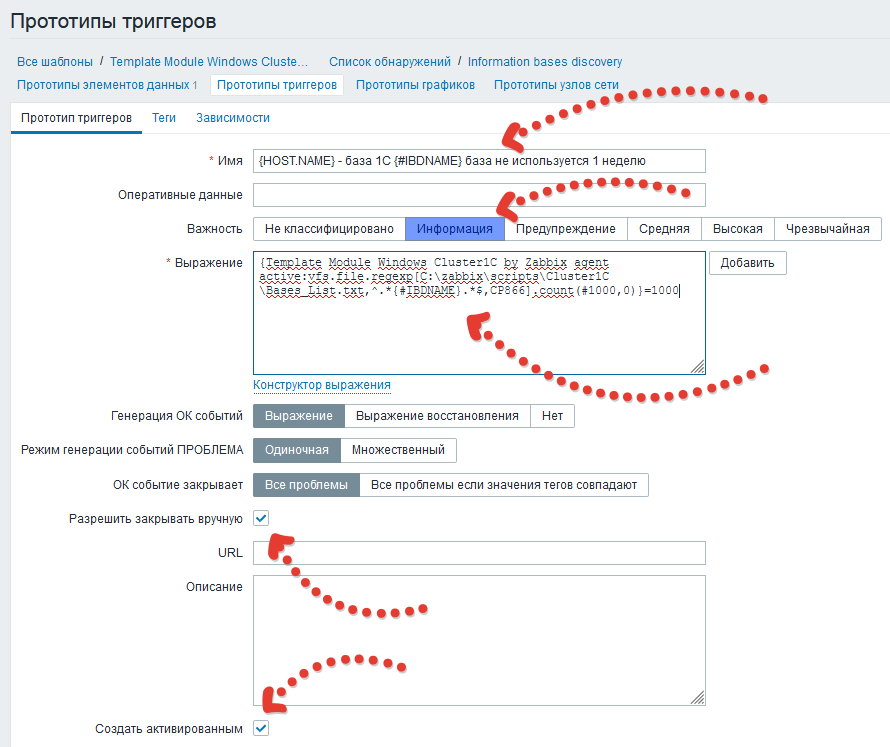Toggle the 'Создать активированным' checkbox
This screenshot has height=747, width=890.
point(261,728)
